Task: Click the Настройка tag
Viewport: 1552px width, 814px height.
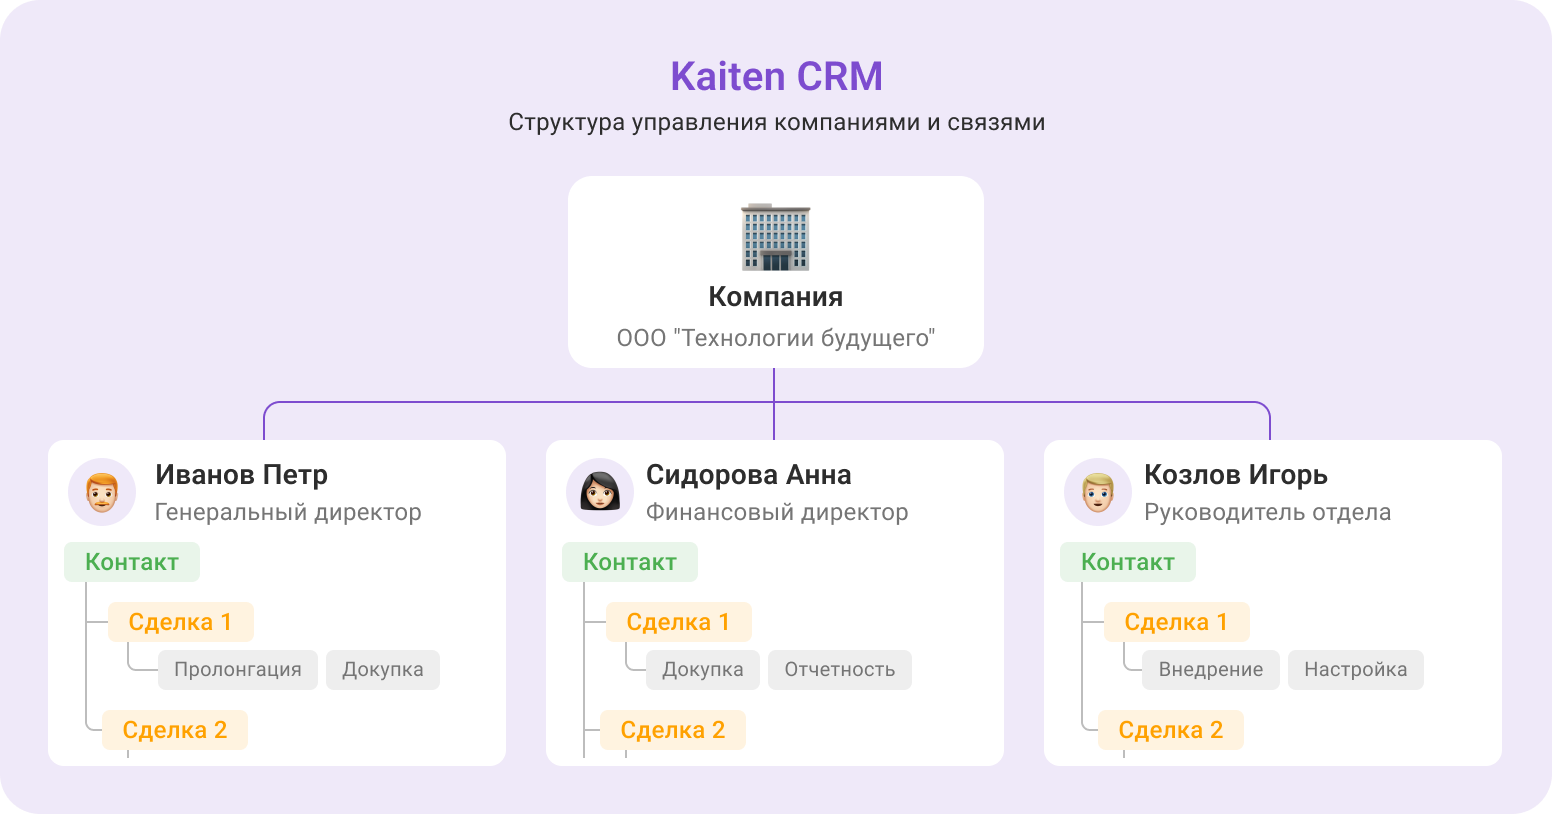Action: tap(1355, 669)
